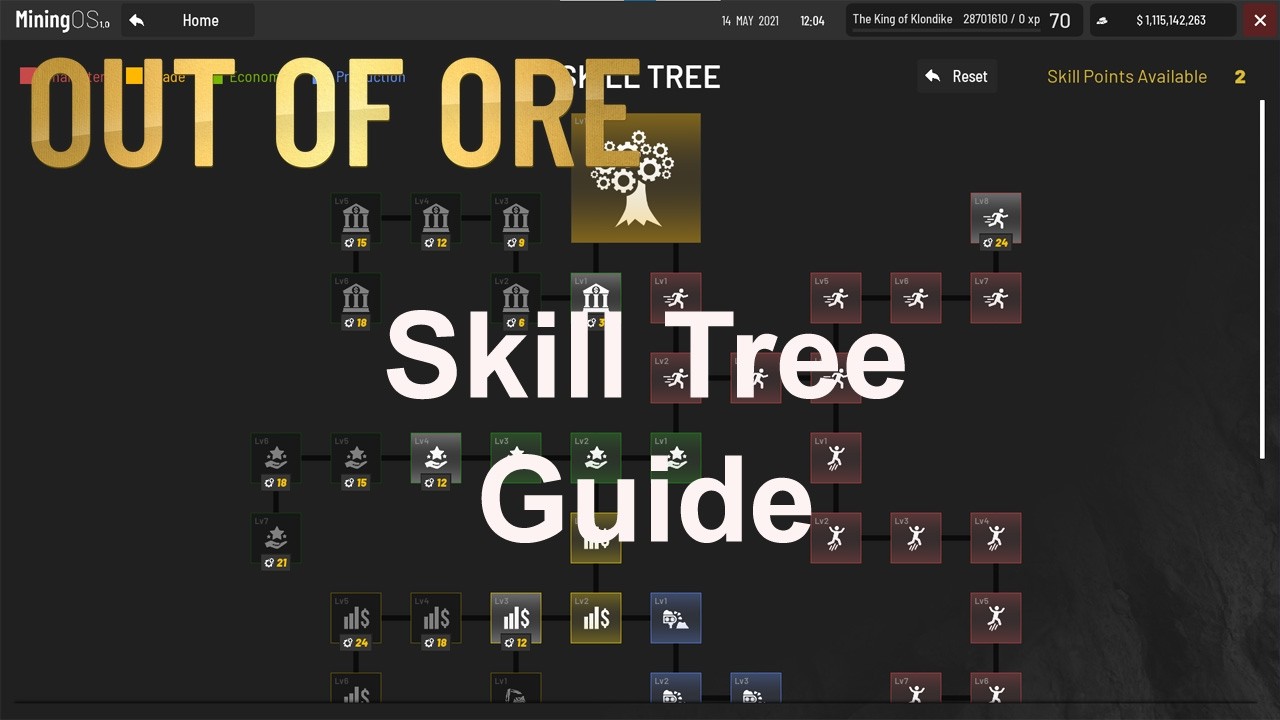Click the Skill Points Available label
The height and width of the screenshot is (720, 1280).
pyautogui.click(x=1127, y=76)
